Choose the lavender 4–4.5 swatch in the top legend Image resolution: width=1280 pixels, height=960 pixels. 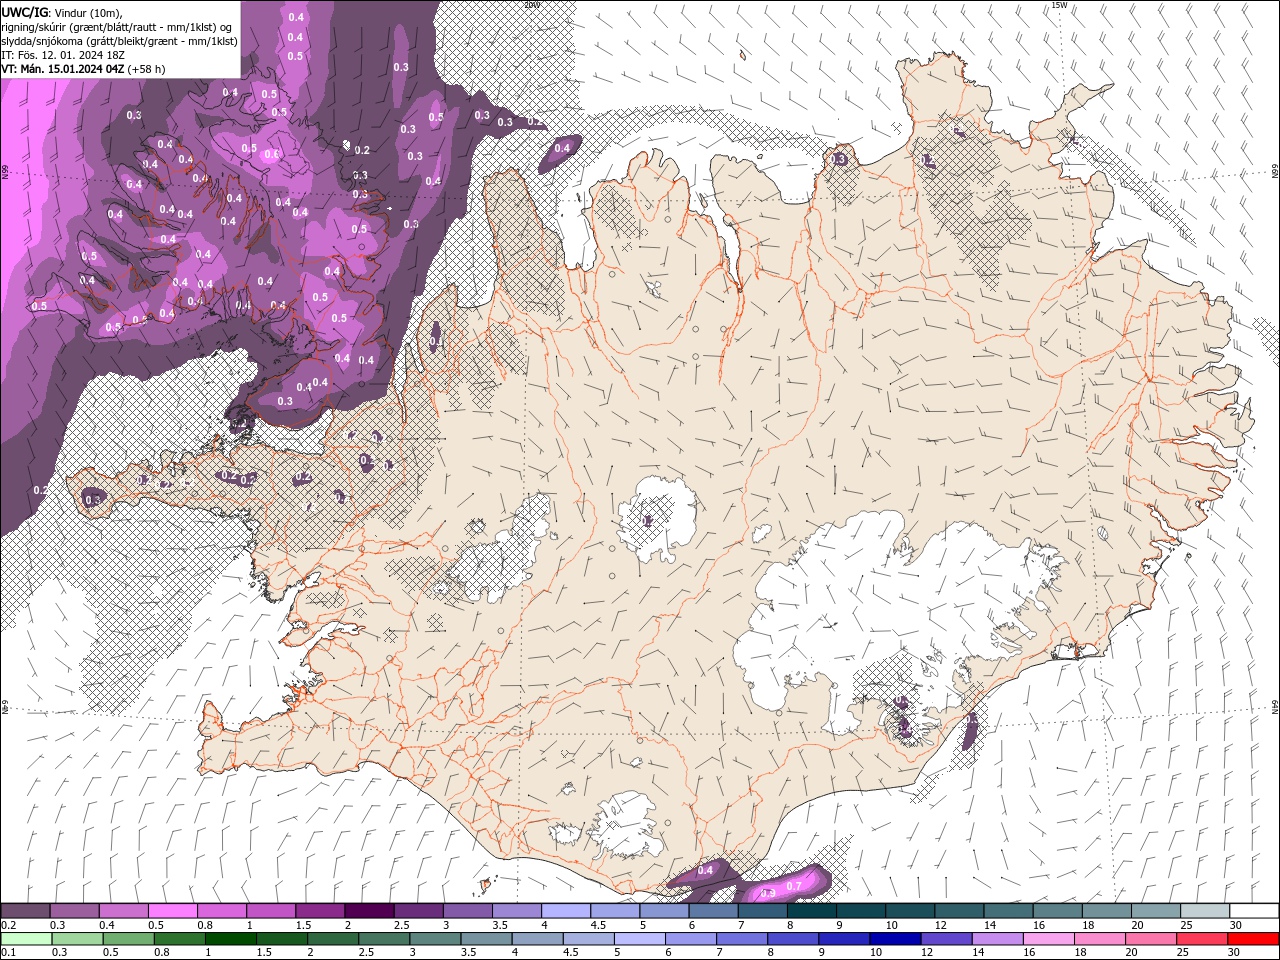click(565, 911)
